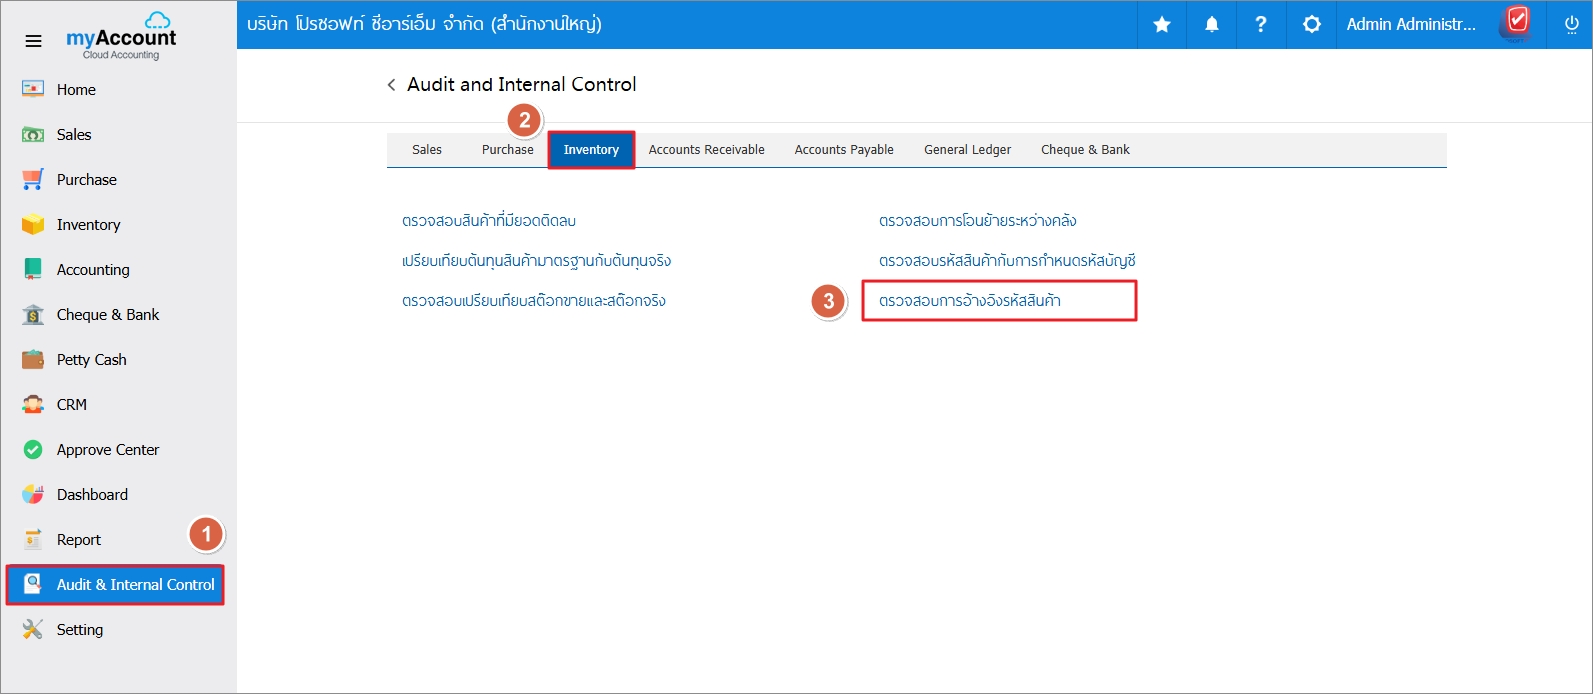
Task: Click the red shield checkmark icon
Action: click(1517, 21)
